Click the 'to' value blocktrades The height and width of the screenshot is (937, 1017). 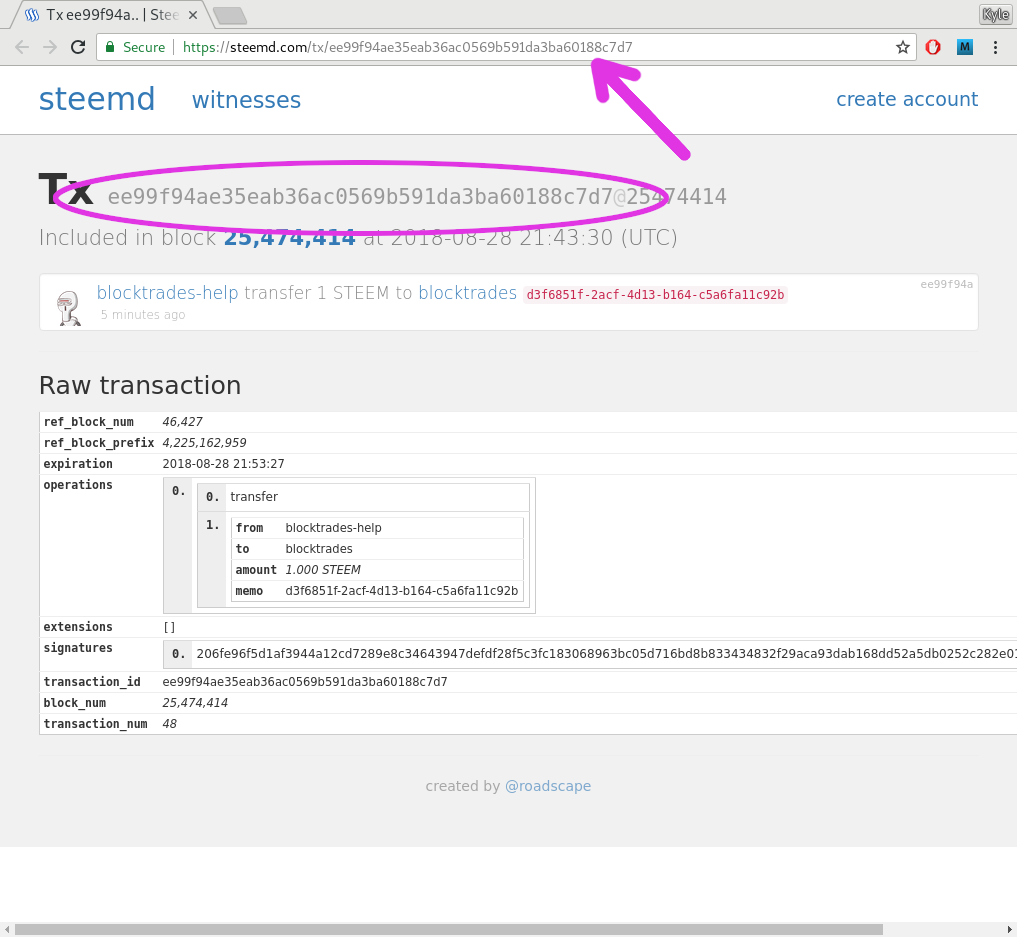pyautogui.click(x=319, y=549)
